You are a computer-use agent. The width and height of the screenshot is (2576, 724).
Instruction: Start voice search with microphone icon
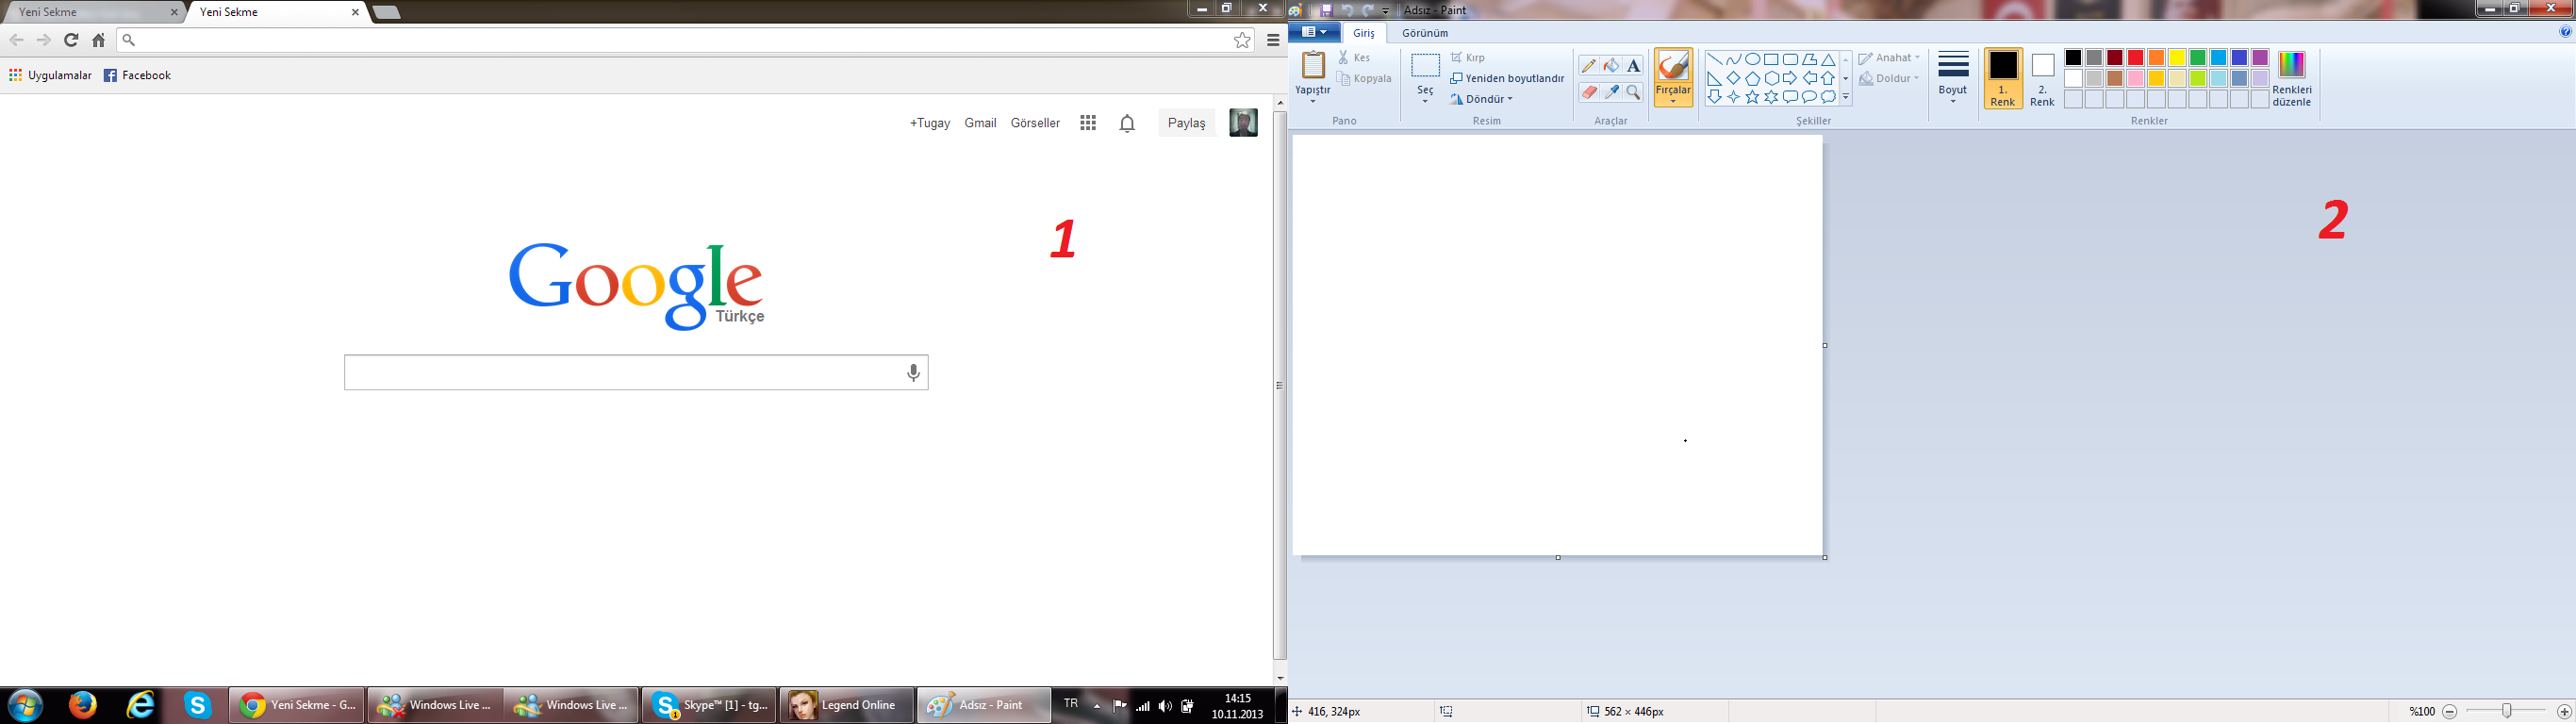pyautogui.click(x=913, y=373)
